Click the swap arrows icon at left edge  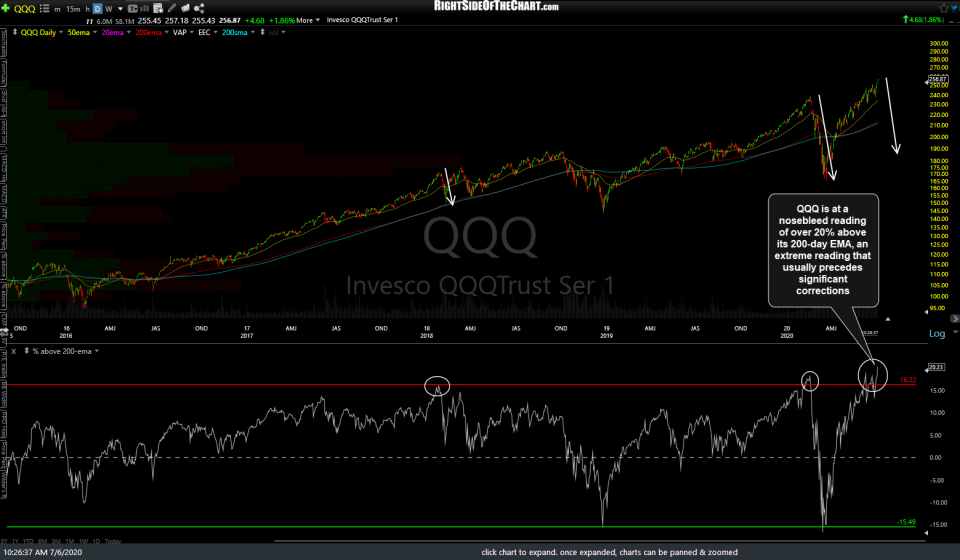tap(4, 330)
